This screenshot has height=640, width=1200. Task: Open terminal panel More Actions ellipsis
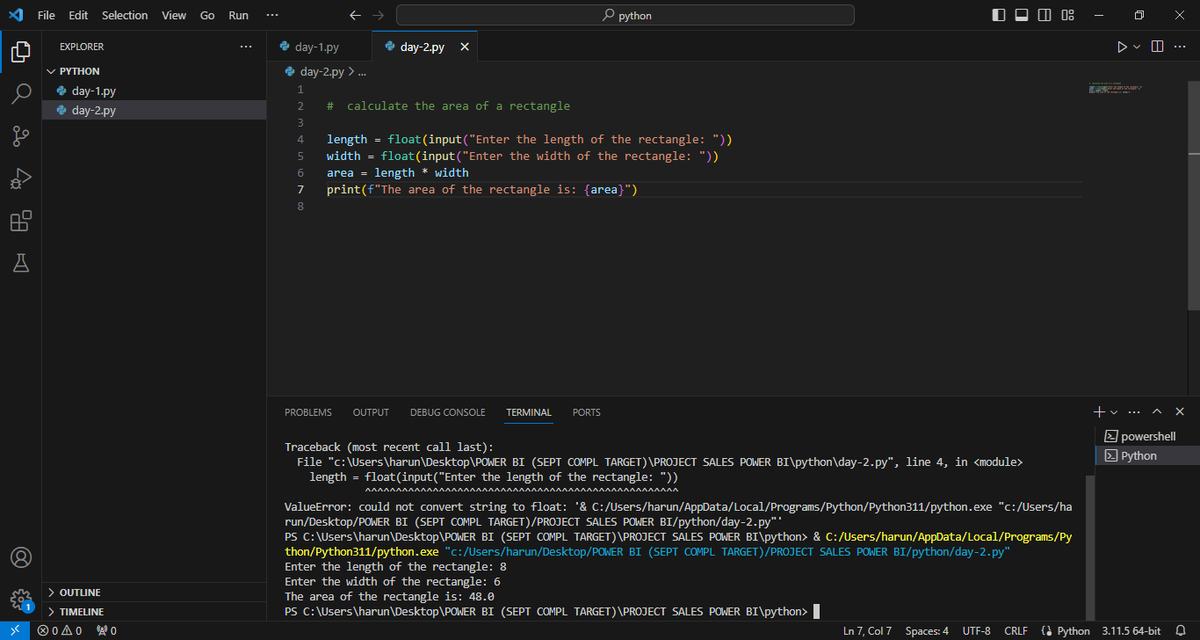click(x=1134, y=412)
